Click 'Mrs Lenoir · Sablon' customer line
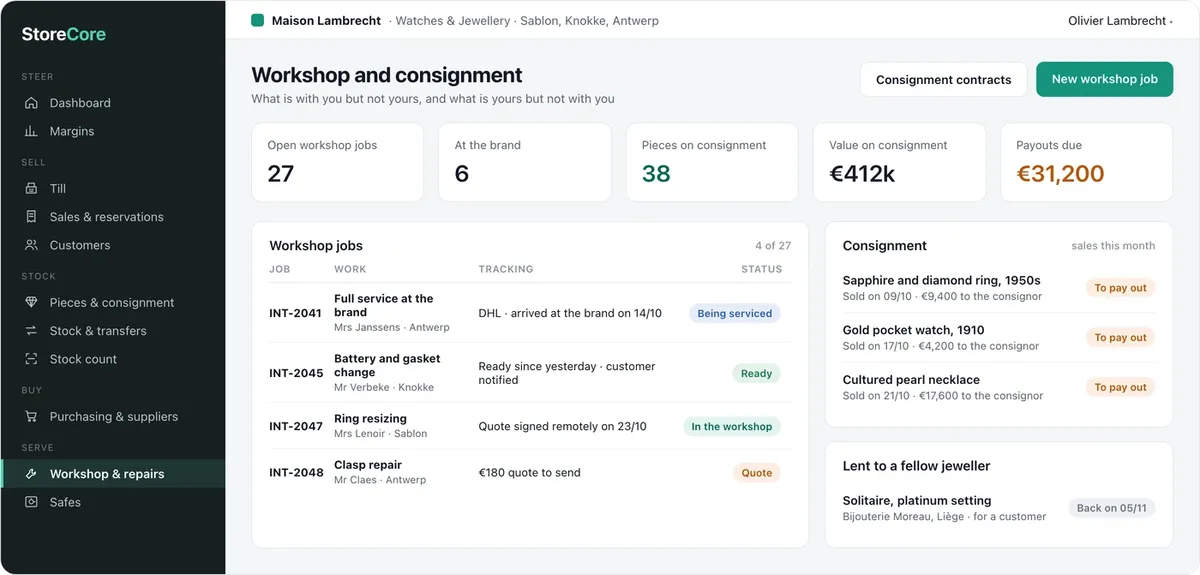1200x575 pixels. [380, 434]
